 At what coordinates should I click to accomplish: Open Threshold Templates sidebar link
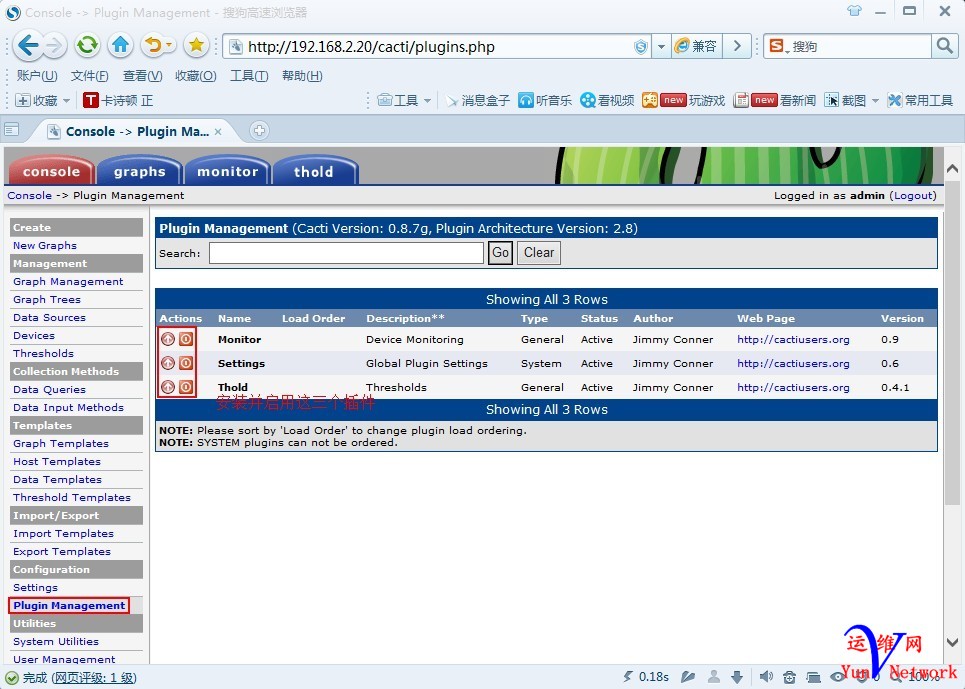pos(72,497)
